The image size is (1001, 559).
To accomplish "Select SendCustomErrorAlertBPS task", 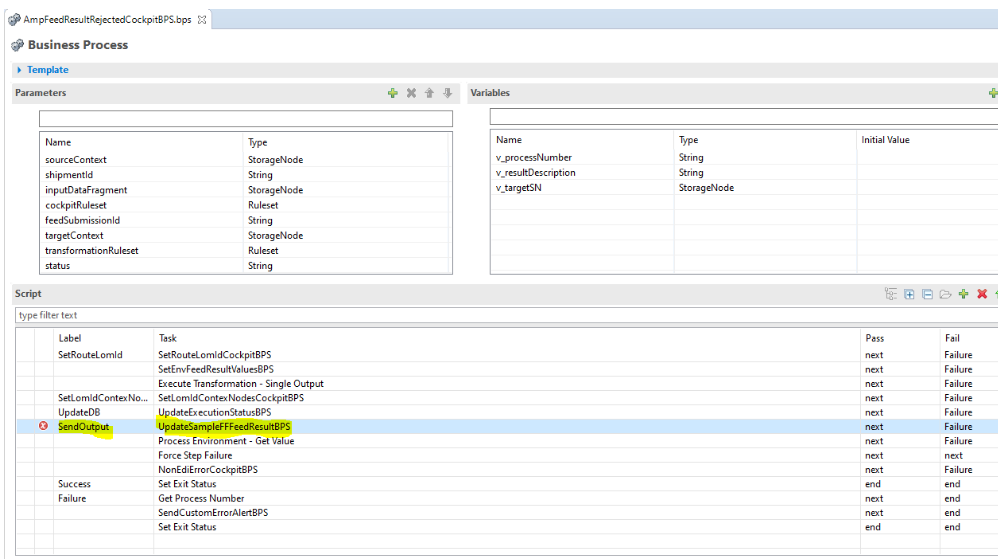I will 213,513.
